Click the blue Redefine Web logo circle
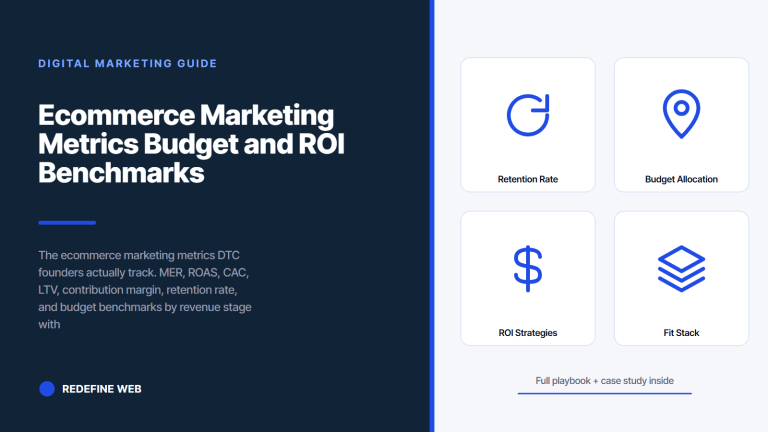Screen dimensions: 768x432 [x=47, y=389]
